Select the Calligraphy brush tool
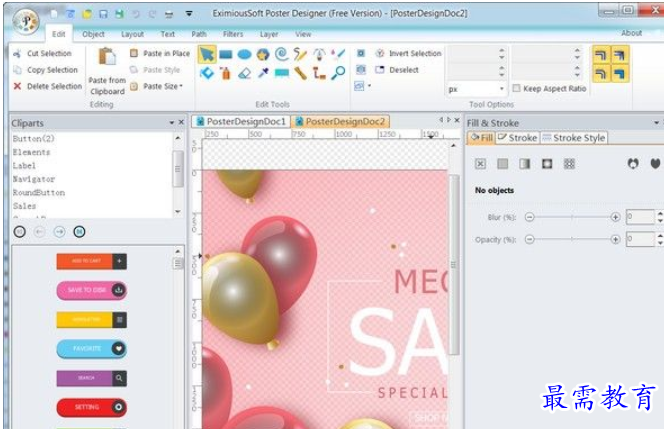 click(338, 54)
